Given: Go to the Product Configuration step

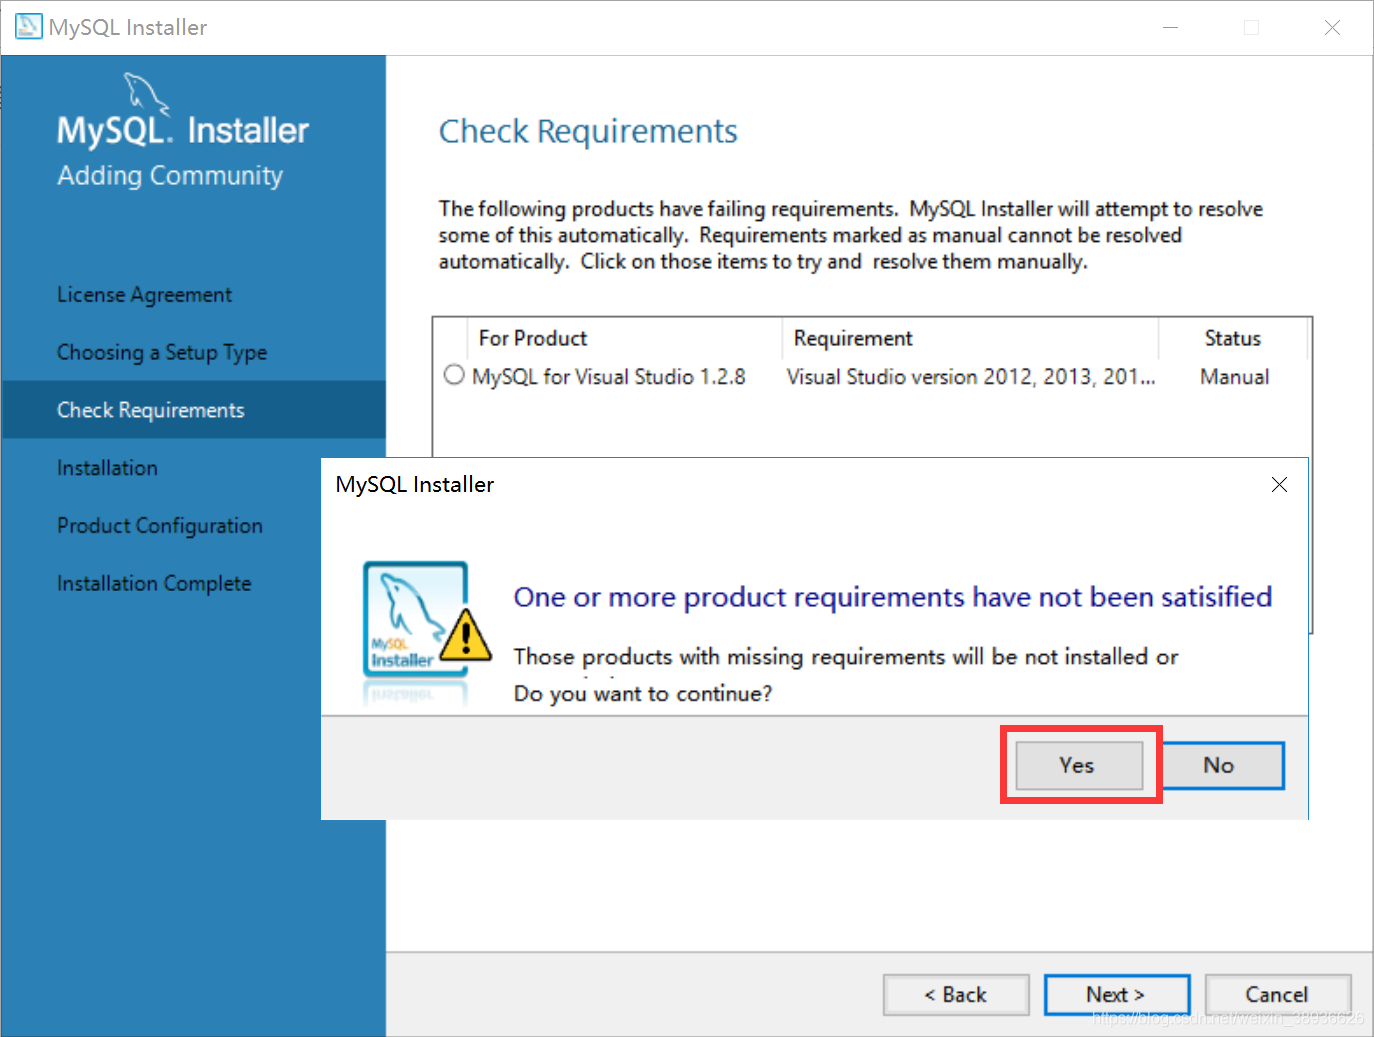Looking at the screenshot, I should [x=160, y=526].
